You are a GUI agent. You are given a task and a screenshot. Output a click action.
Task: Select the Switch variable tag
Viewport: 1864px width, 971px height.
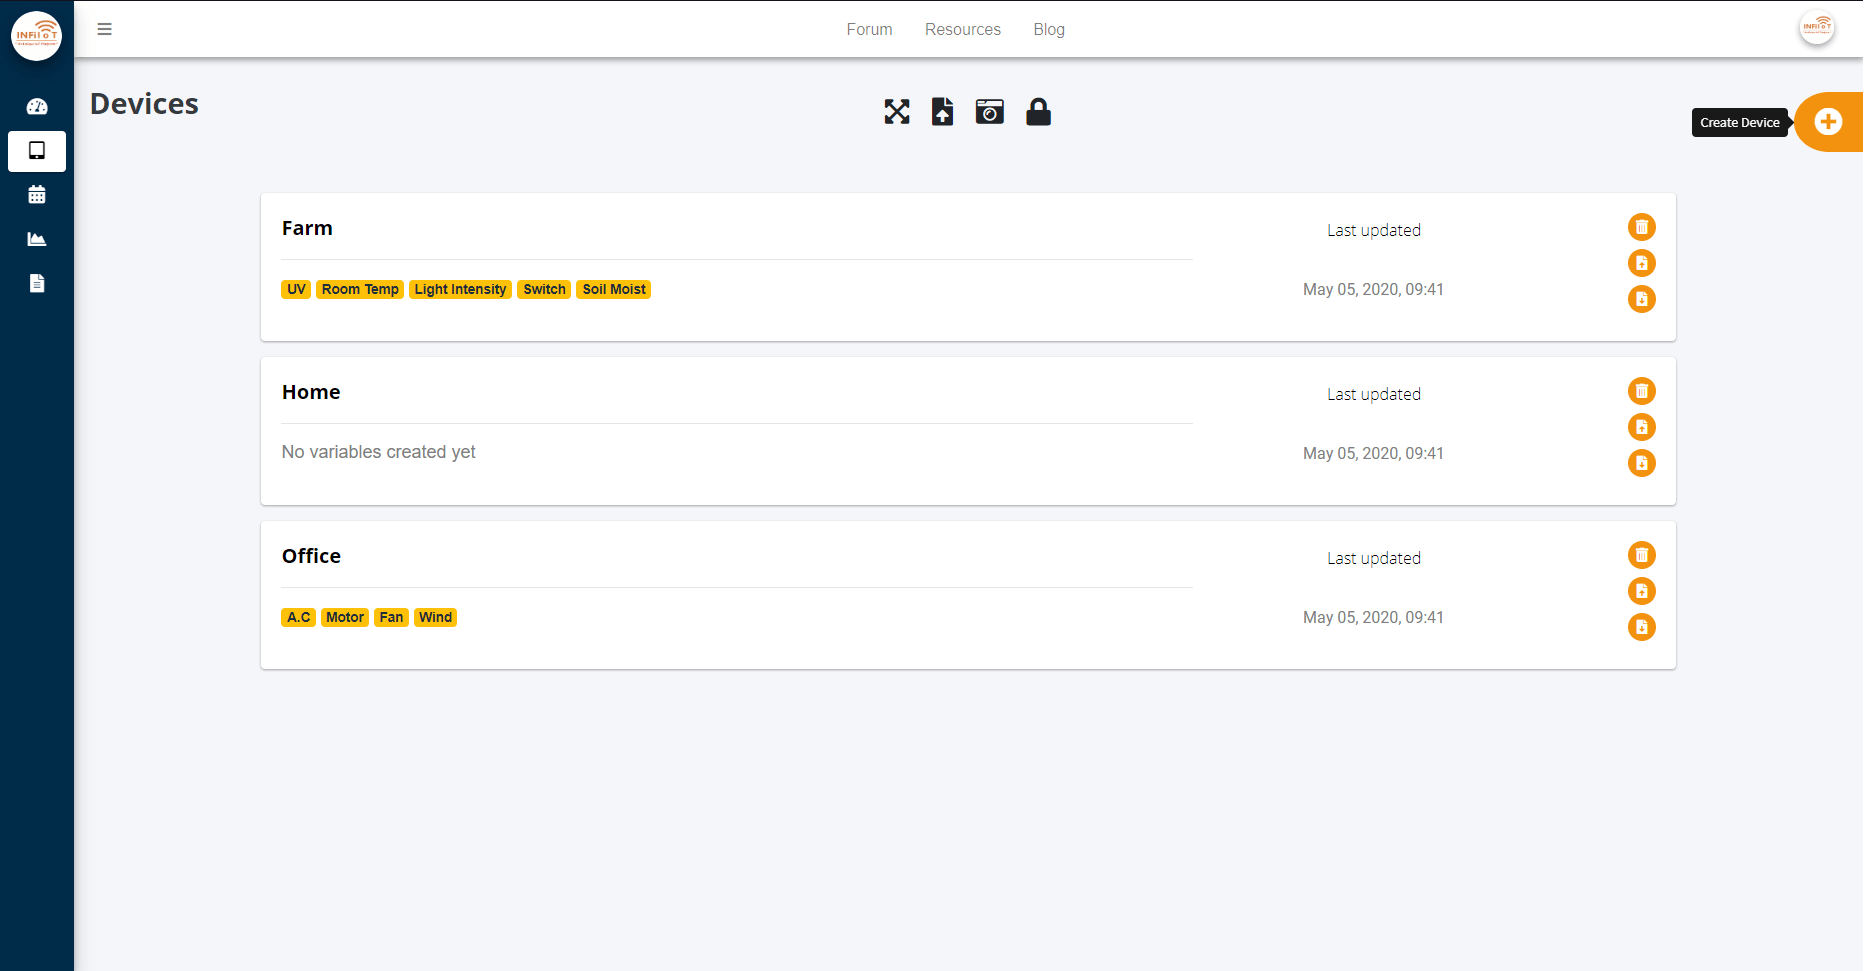(x=544, y=289)
